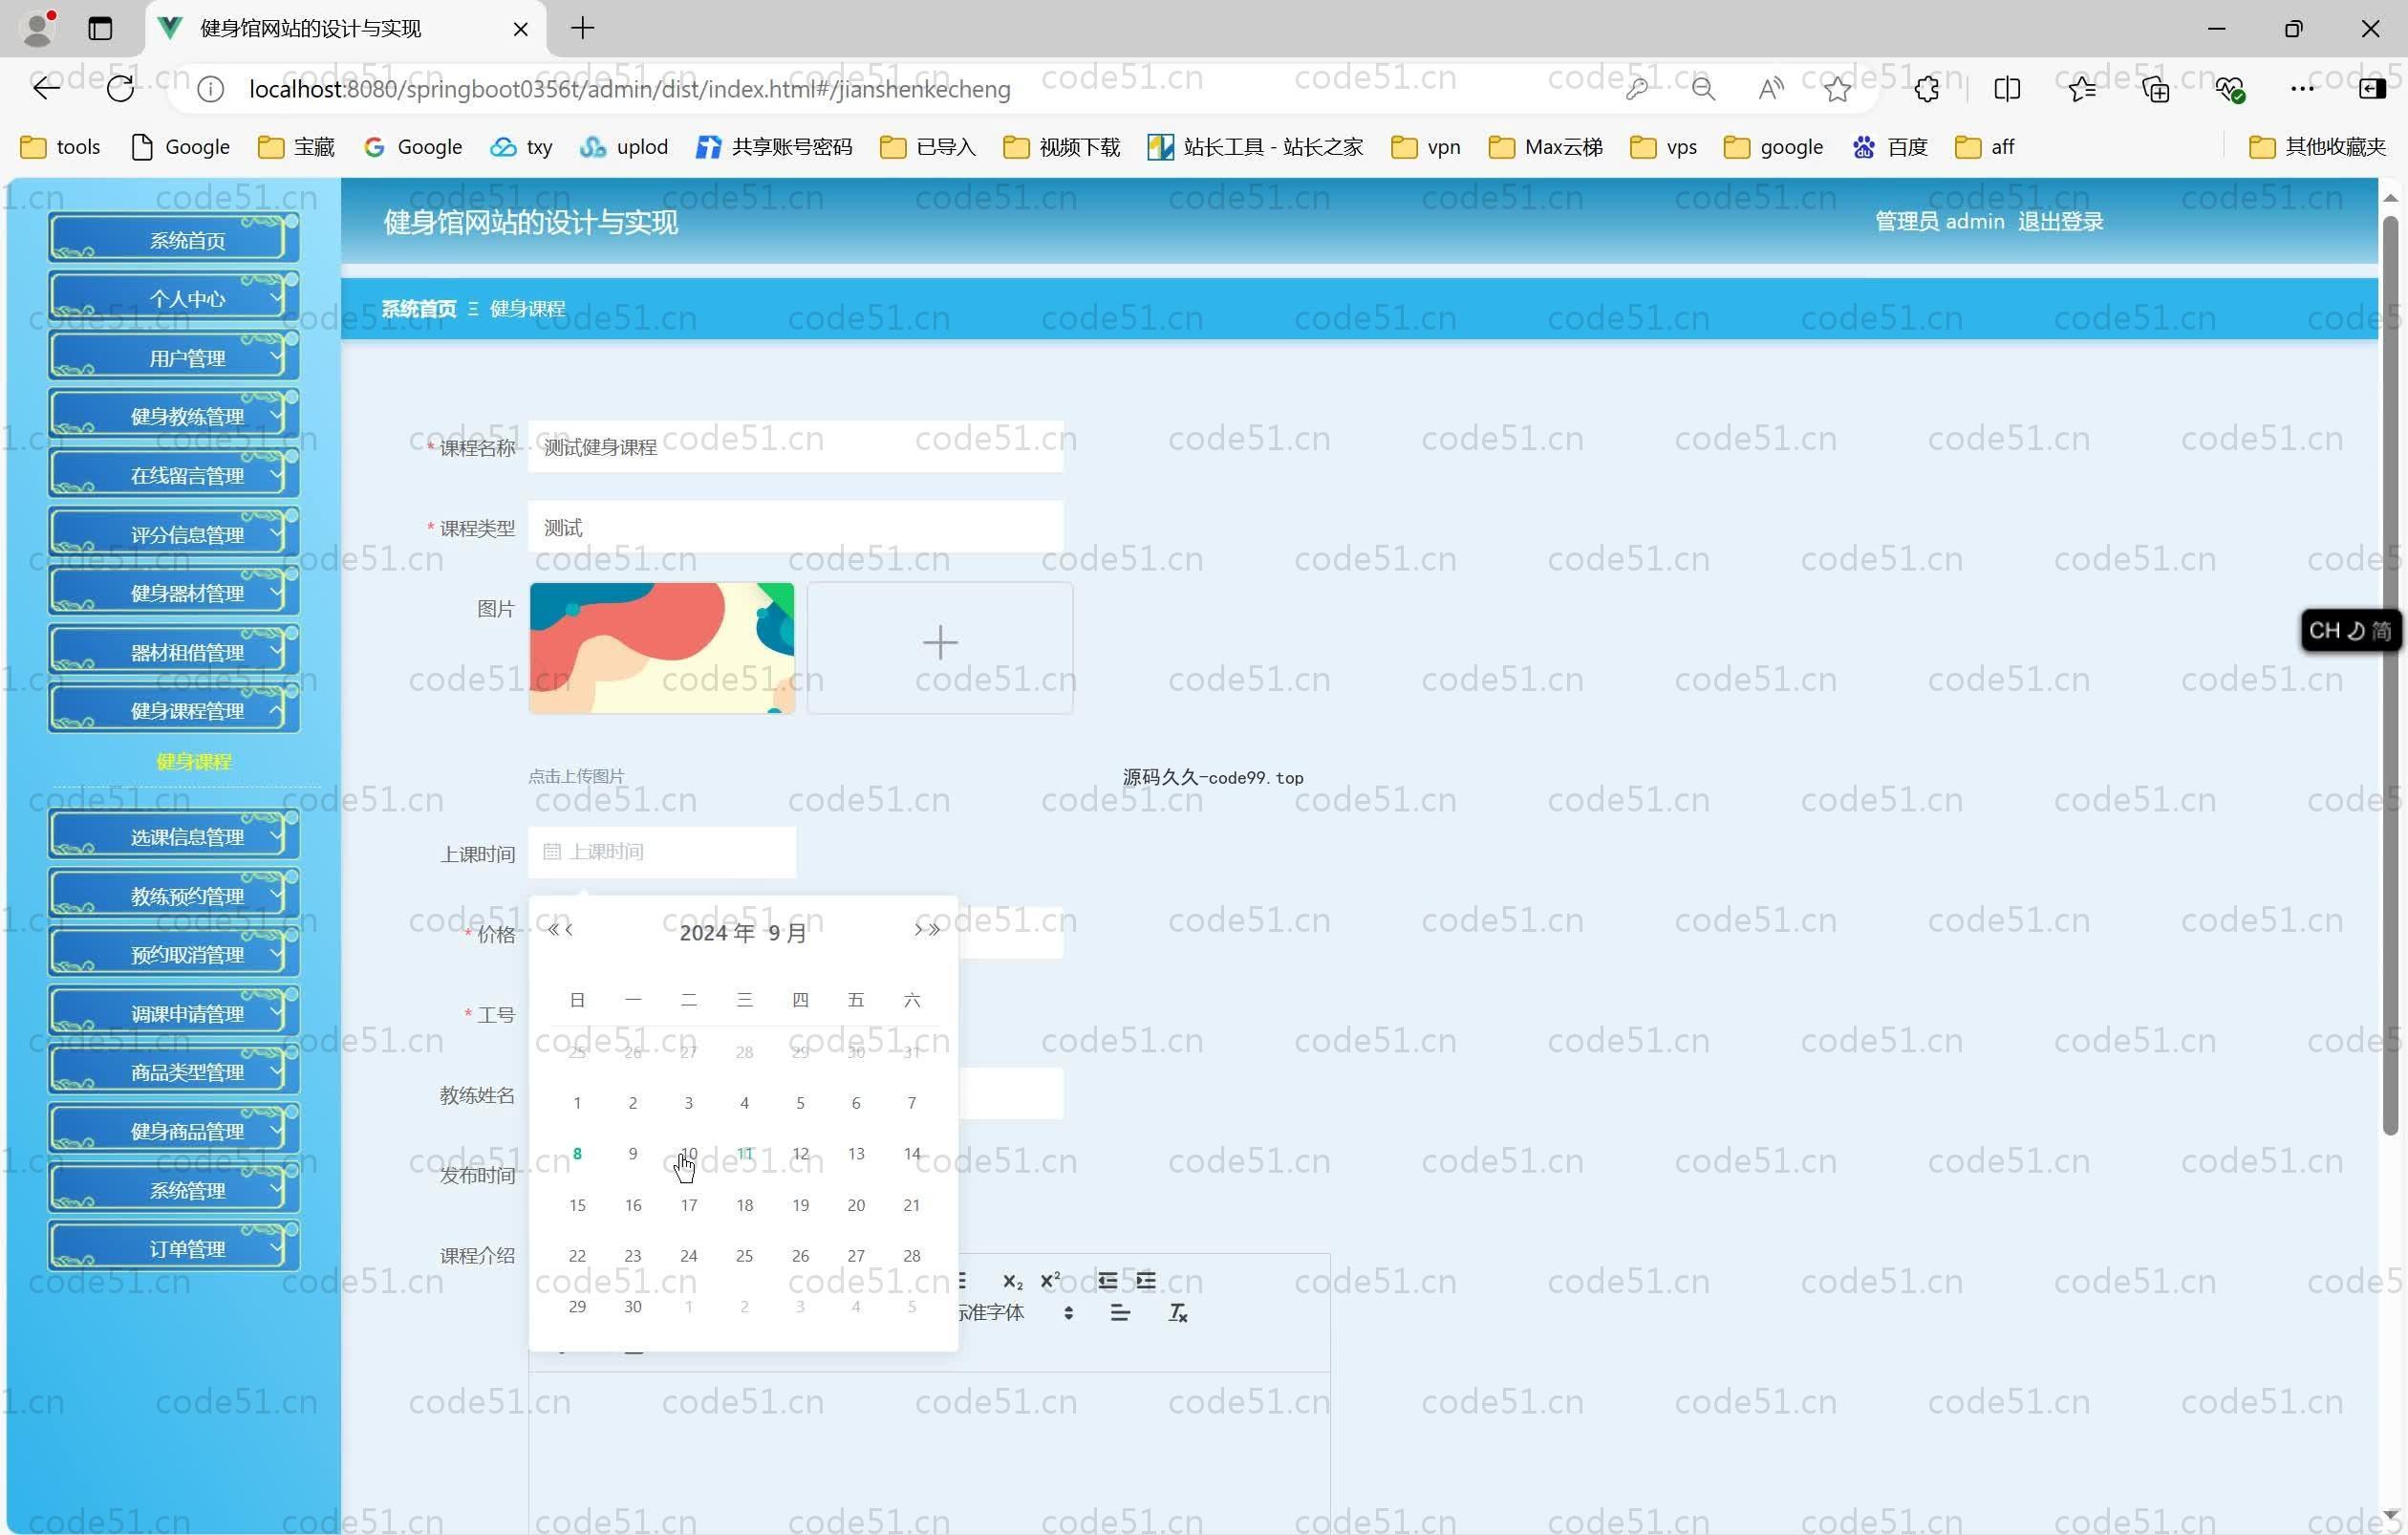Screen dimensions: 2408x1535
Task: Refresh the current page
Action: tap(120, 89)
